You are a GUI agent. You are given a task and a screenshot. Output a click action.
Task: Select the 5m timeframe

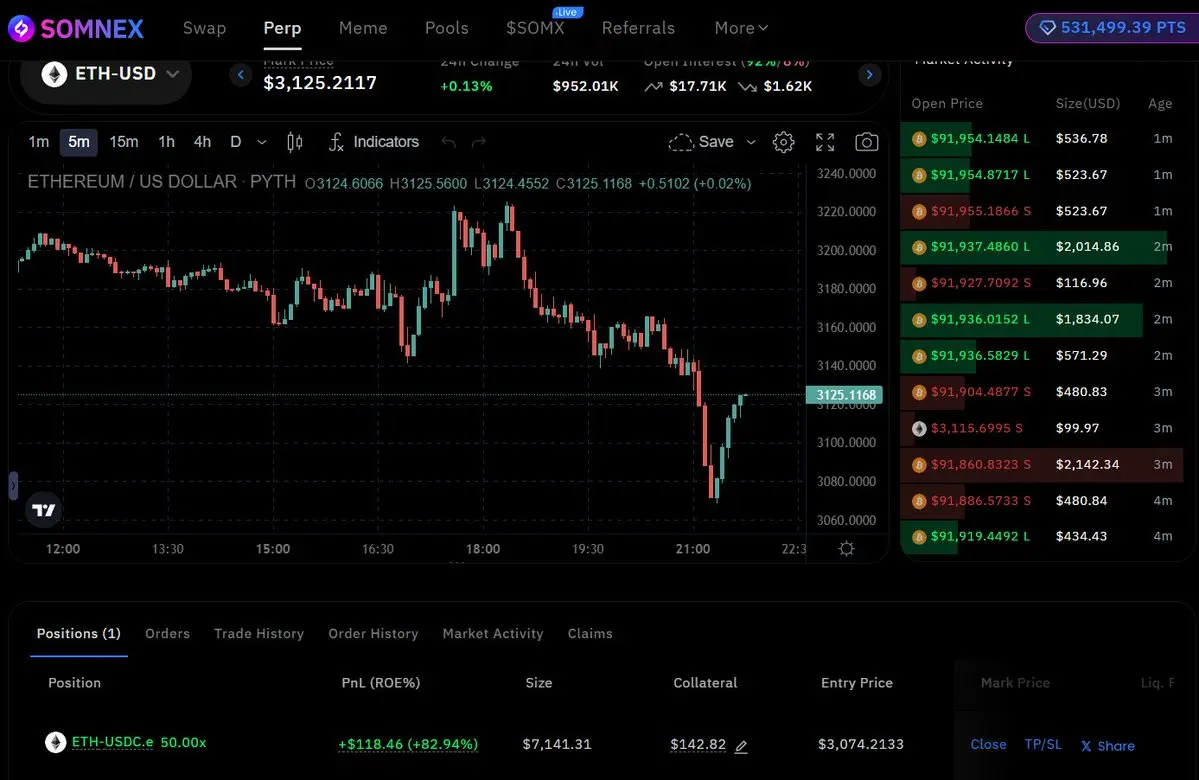[79, 141]
